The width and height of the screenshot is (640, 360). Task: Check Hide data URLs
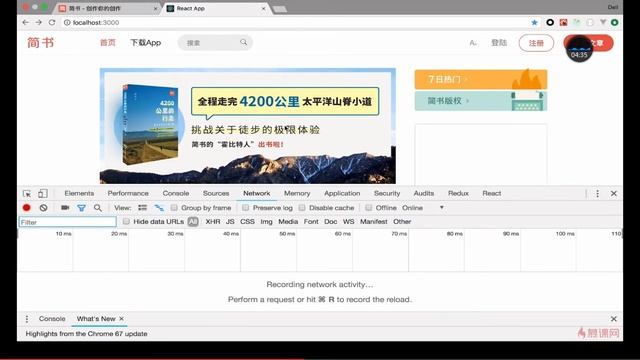click(x=126, y=222)
